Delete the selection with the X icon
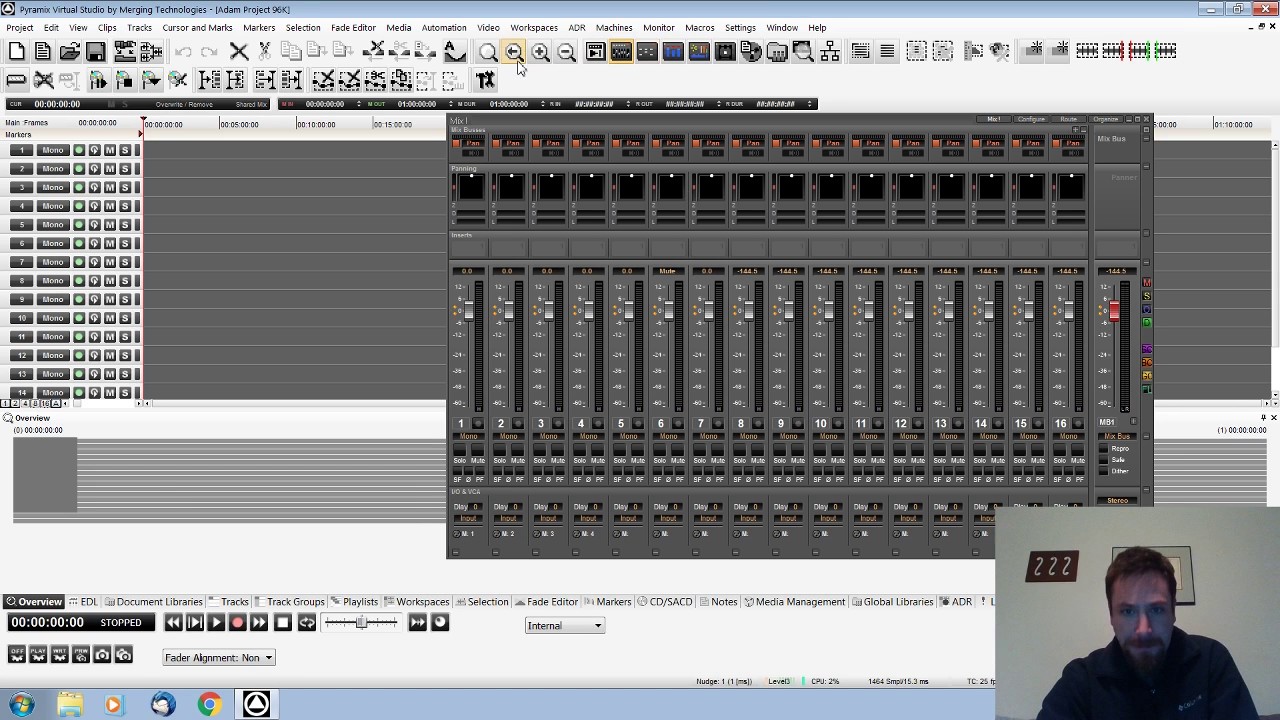 (x=239, y=52)
